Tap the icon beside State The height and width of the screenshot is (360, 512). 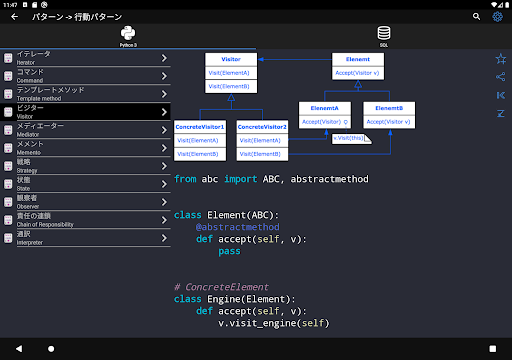(8, 184)
